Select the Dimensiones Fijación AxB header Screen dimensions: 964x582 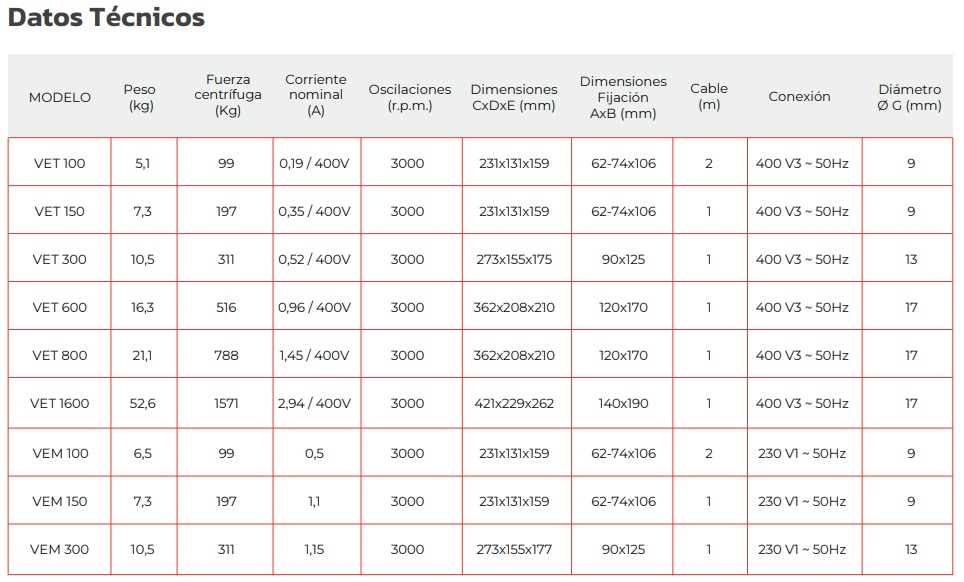click(623, 97)
